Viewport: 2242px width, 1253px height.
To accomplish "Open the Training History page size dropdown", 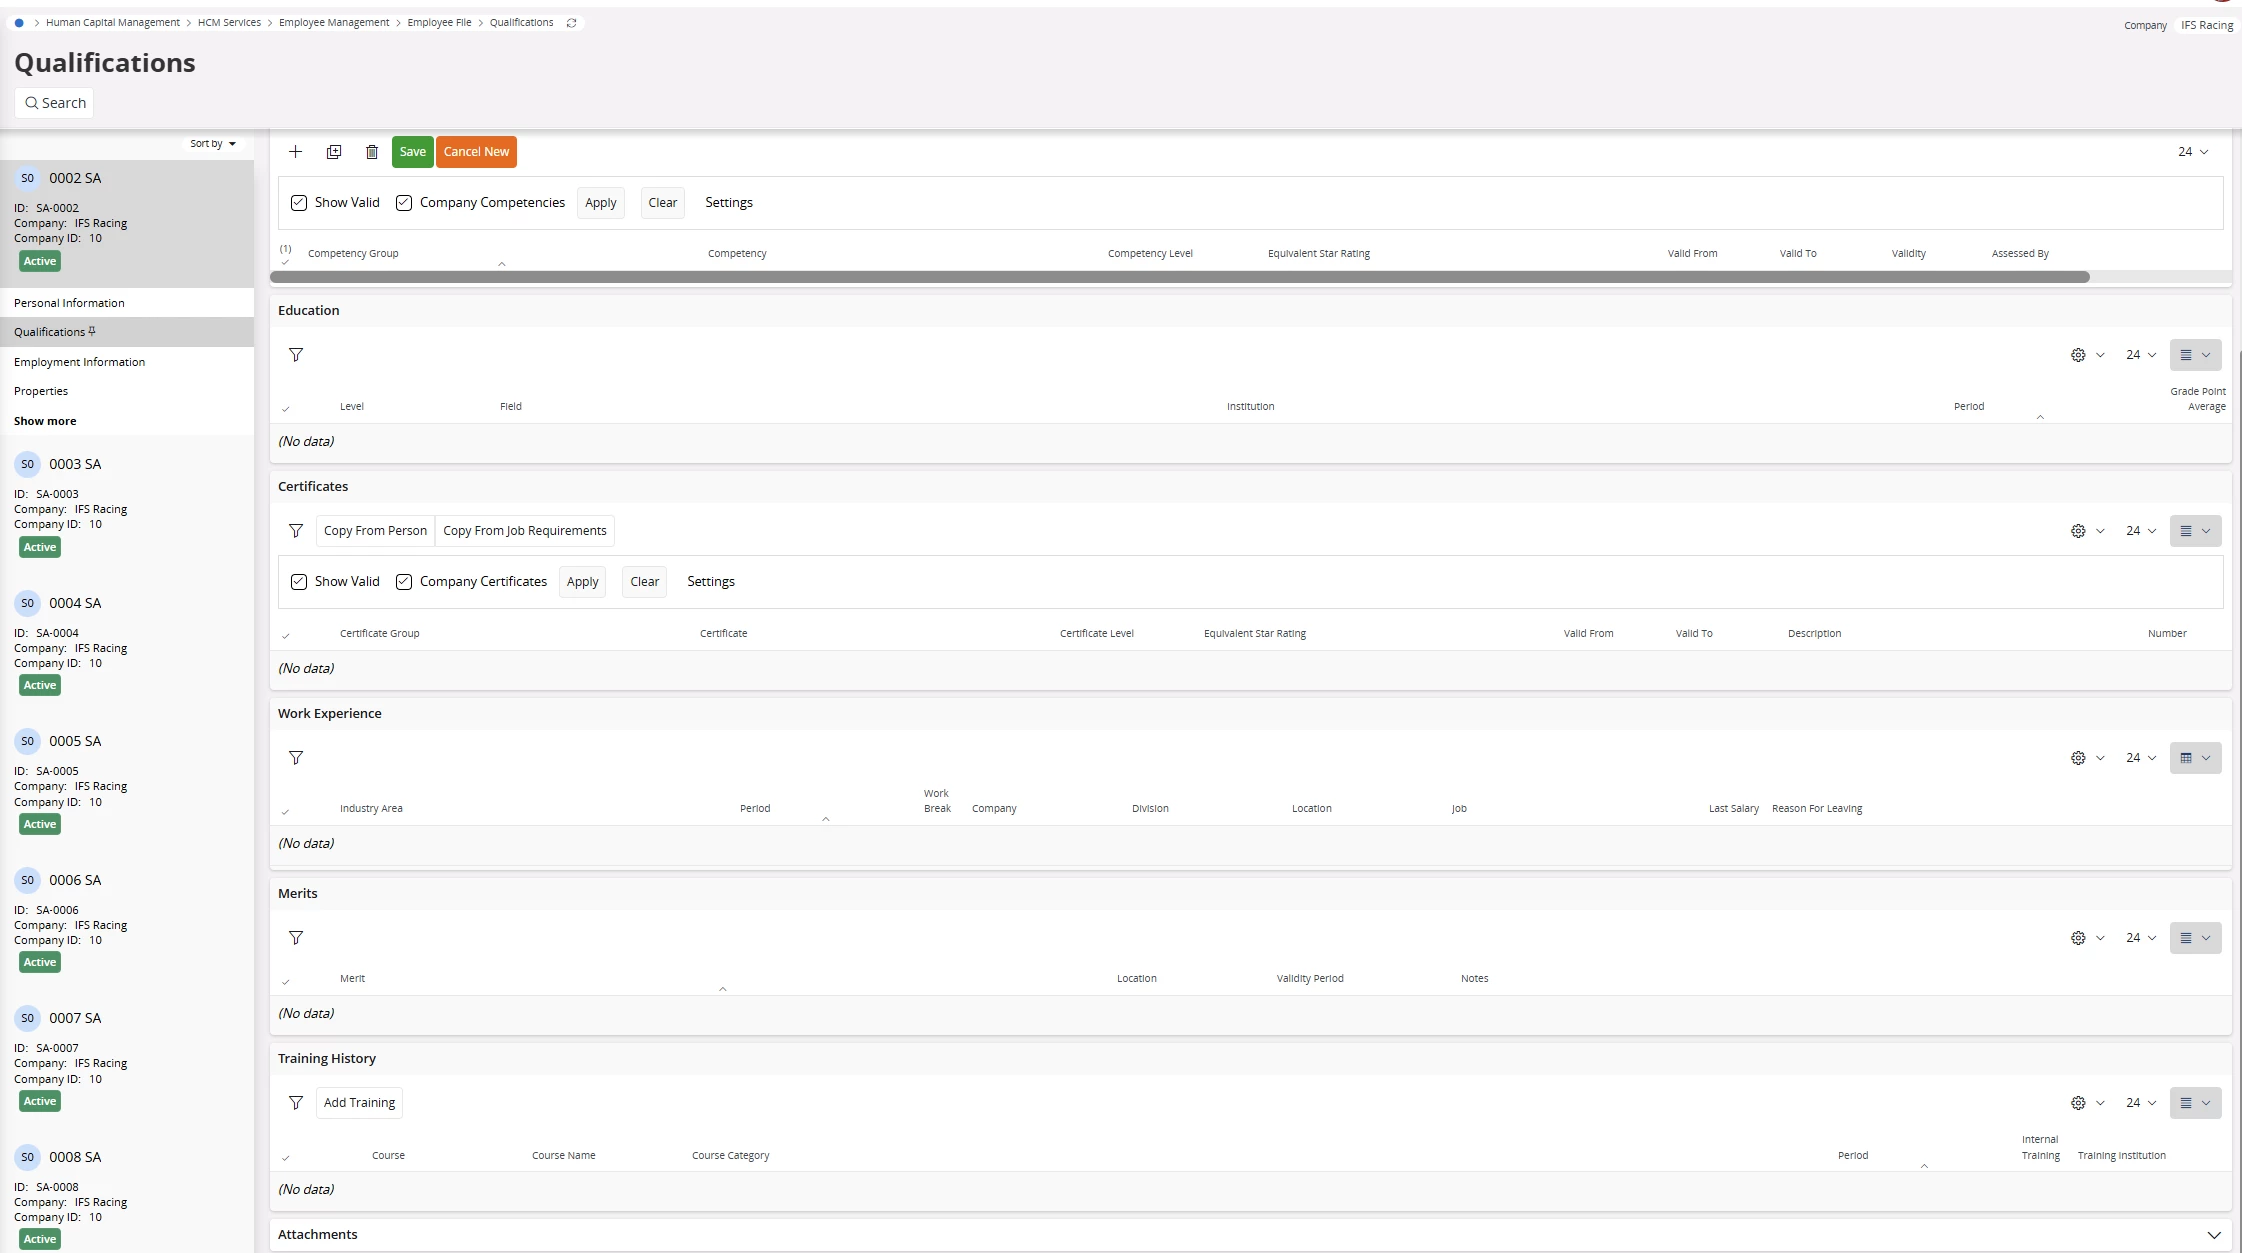I will (2140, 1103).
